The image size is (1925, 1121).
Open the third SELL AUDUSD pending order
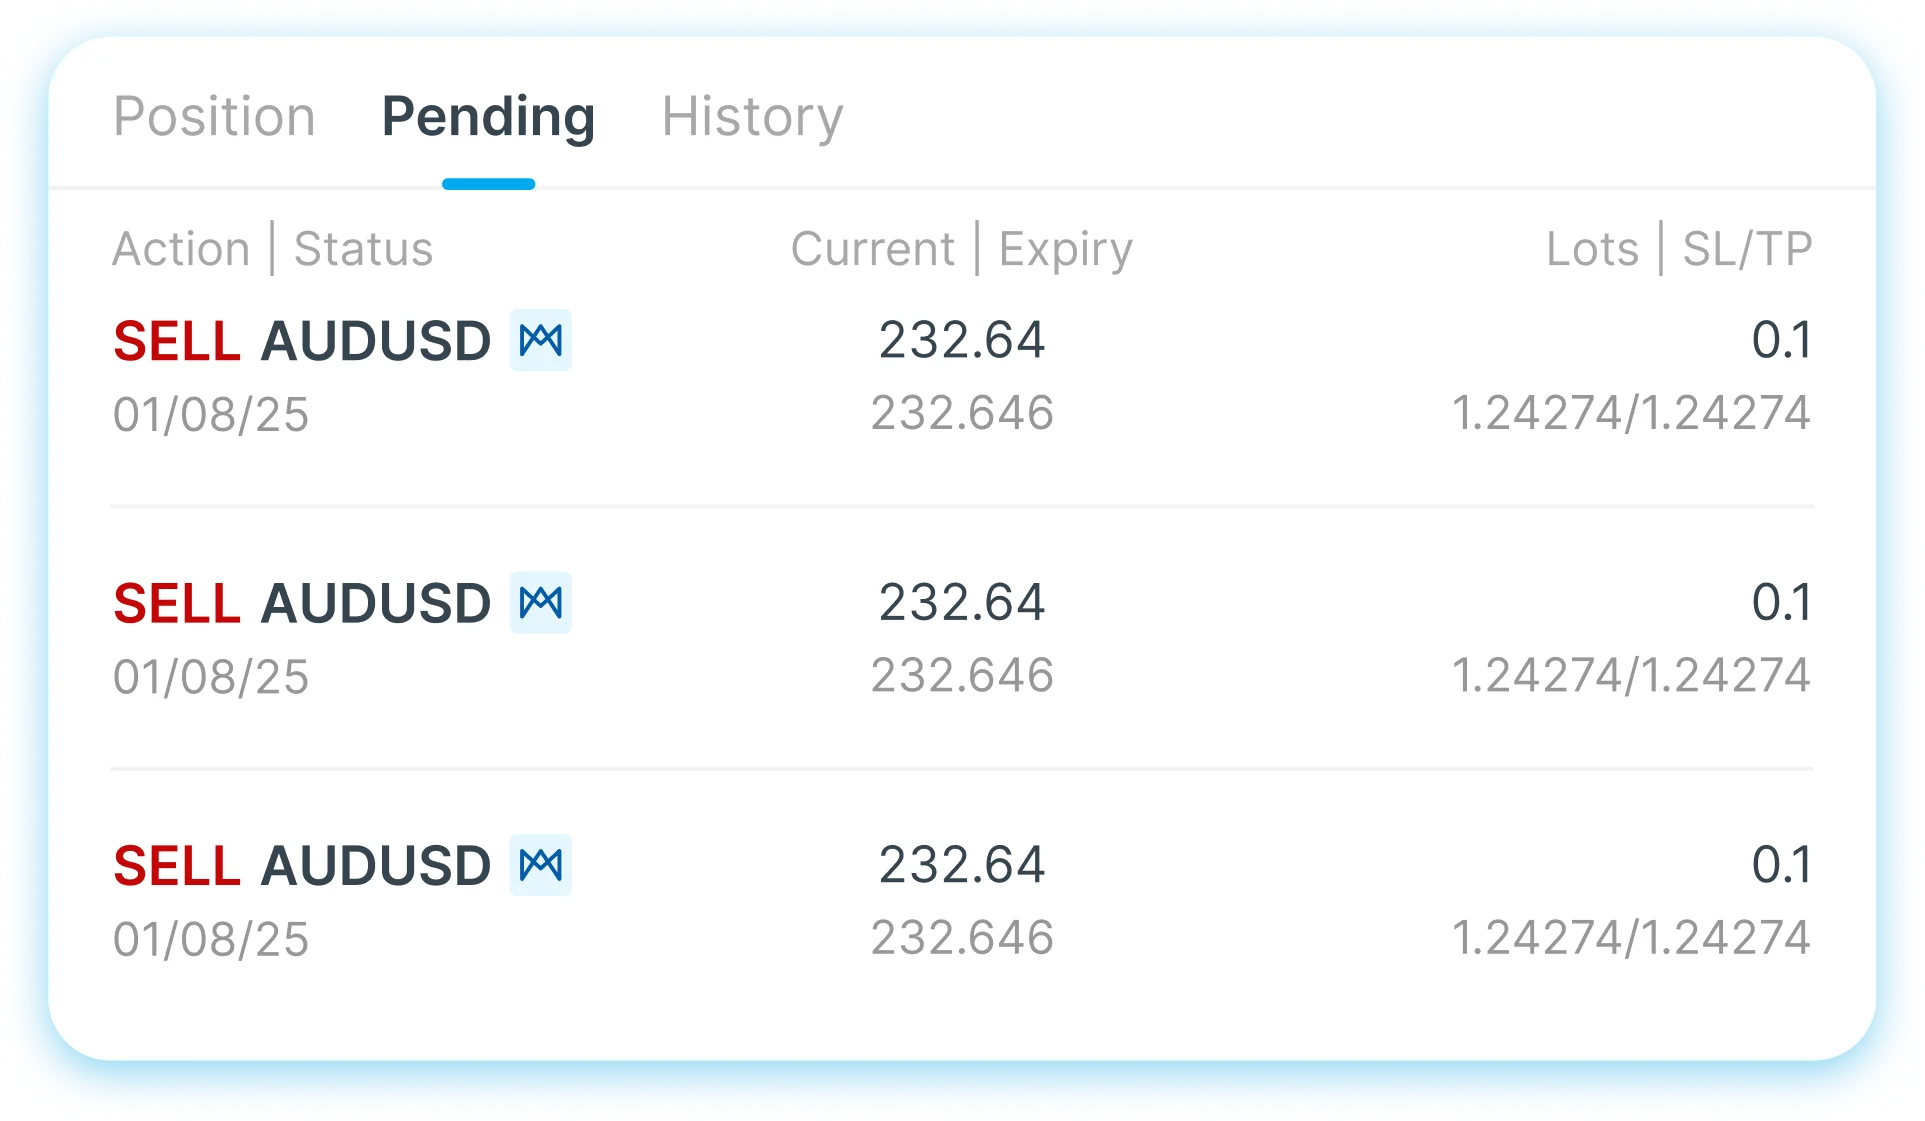coord(962,901)
